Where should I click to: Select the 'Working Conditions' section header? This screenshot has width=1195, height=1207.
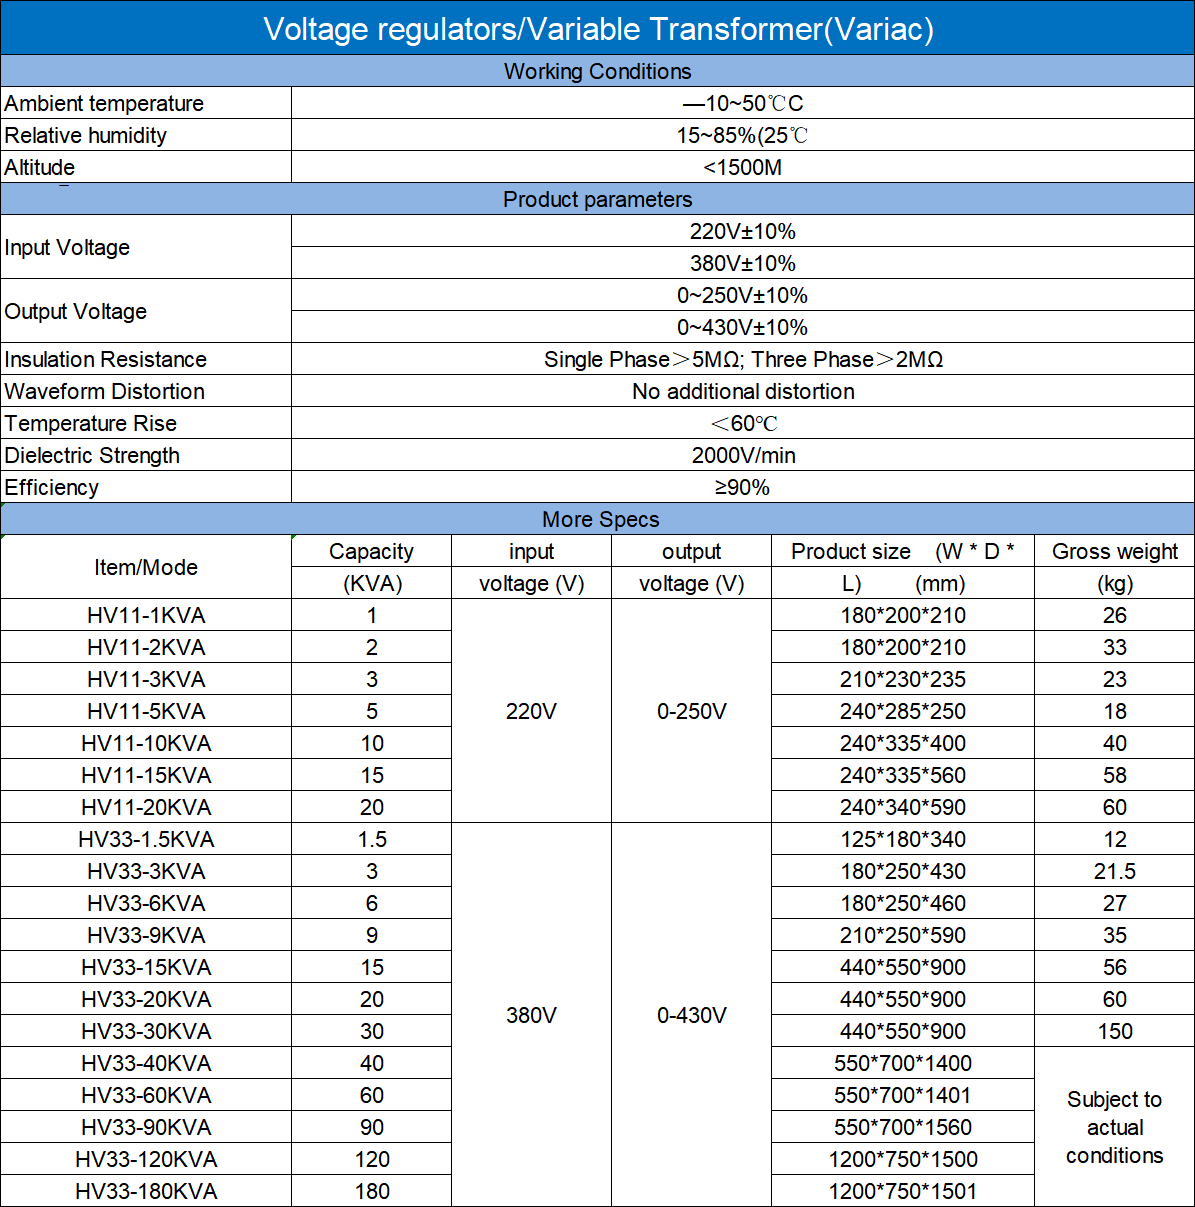(x=597, y=71)
